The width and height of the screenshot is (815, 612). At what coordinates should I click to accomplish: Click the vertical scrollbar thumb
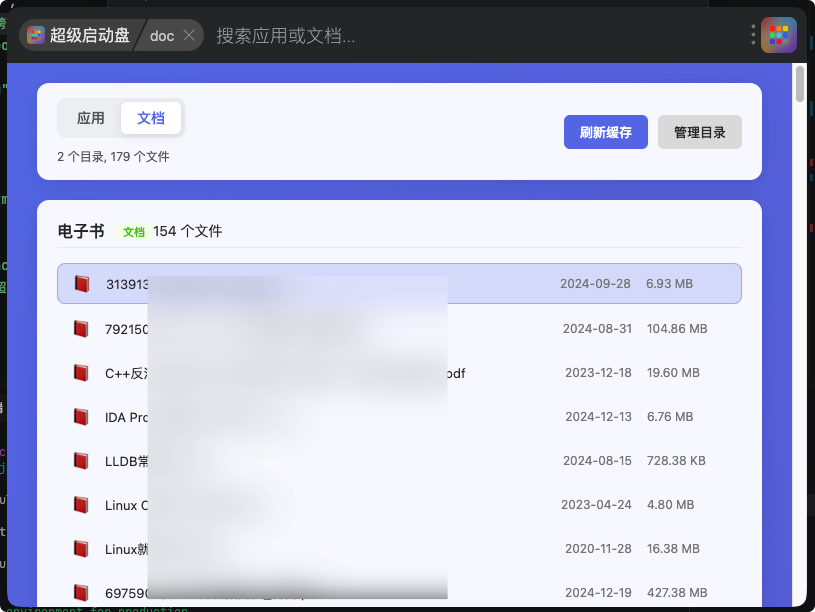coord(799,84)
